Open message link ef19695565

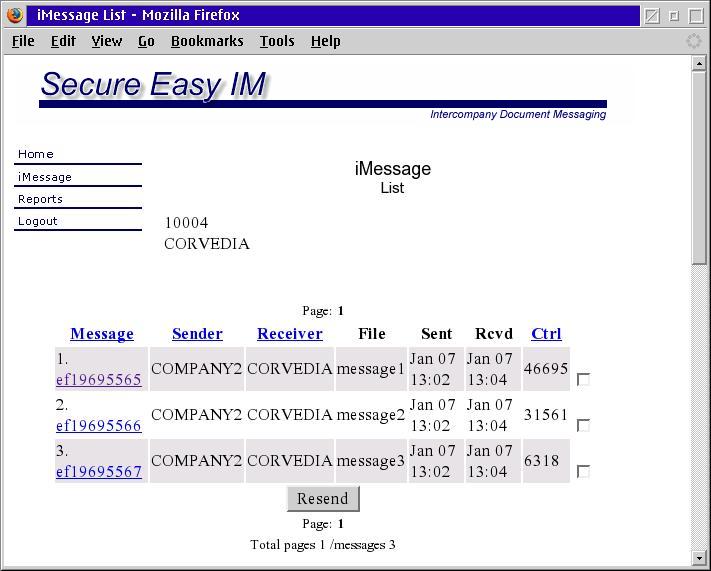click(99, 380)
